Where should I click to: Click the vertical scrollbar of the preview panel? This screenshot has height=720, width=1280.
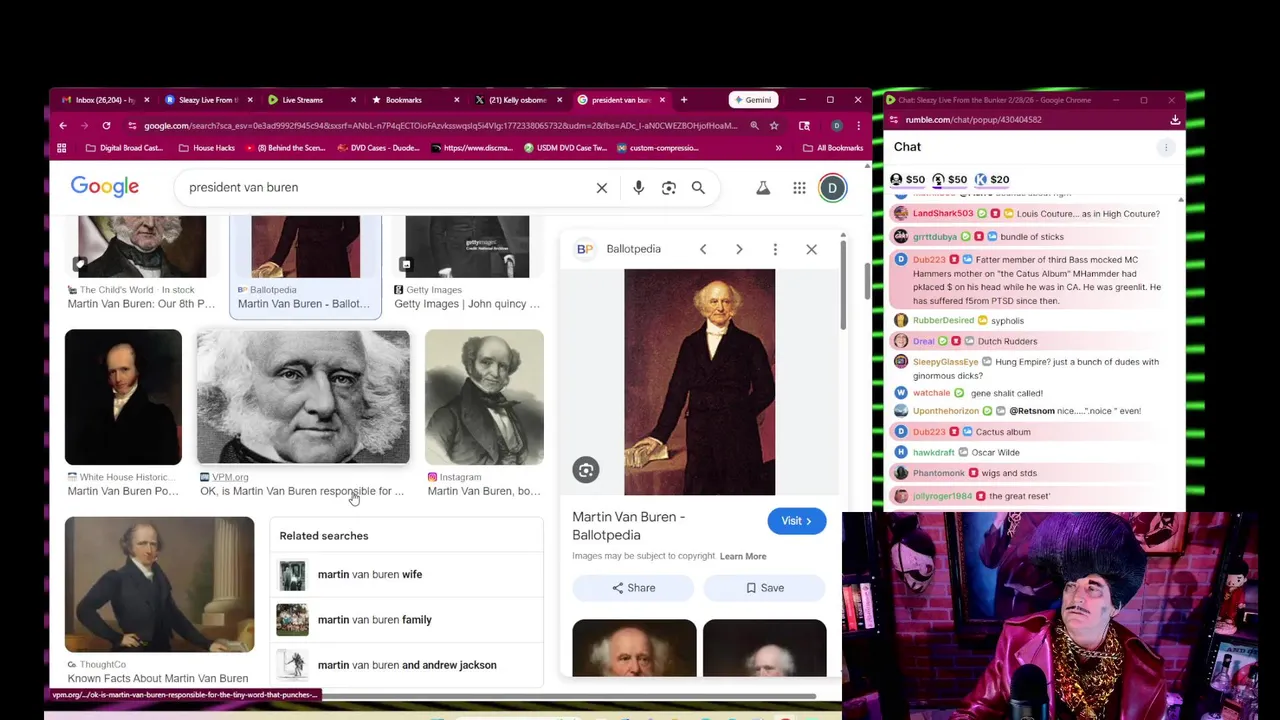tap(842, 285)
